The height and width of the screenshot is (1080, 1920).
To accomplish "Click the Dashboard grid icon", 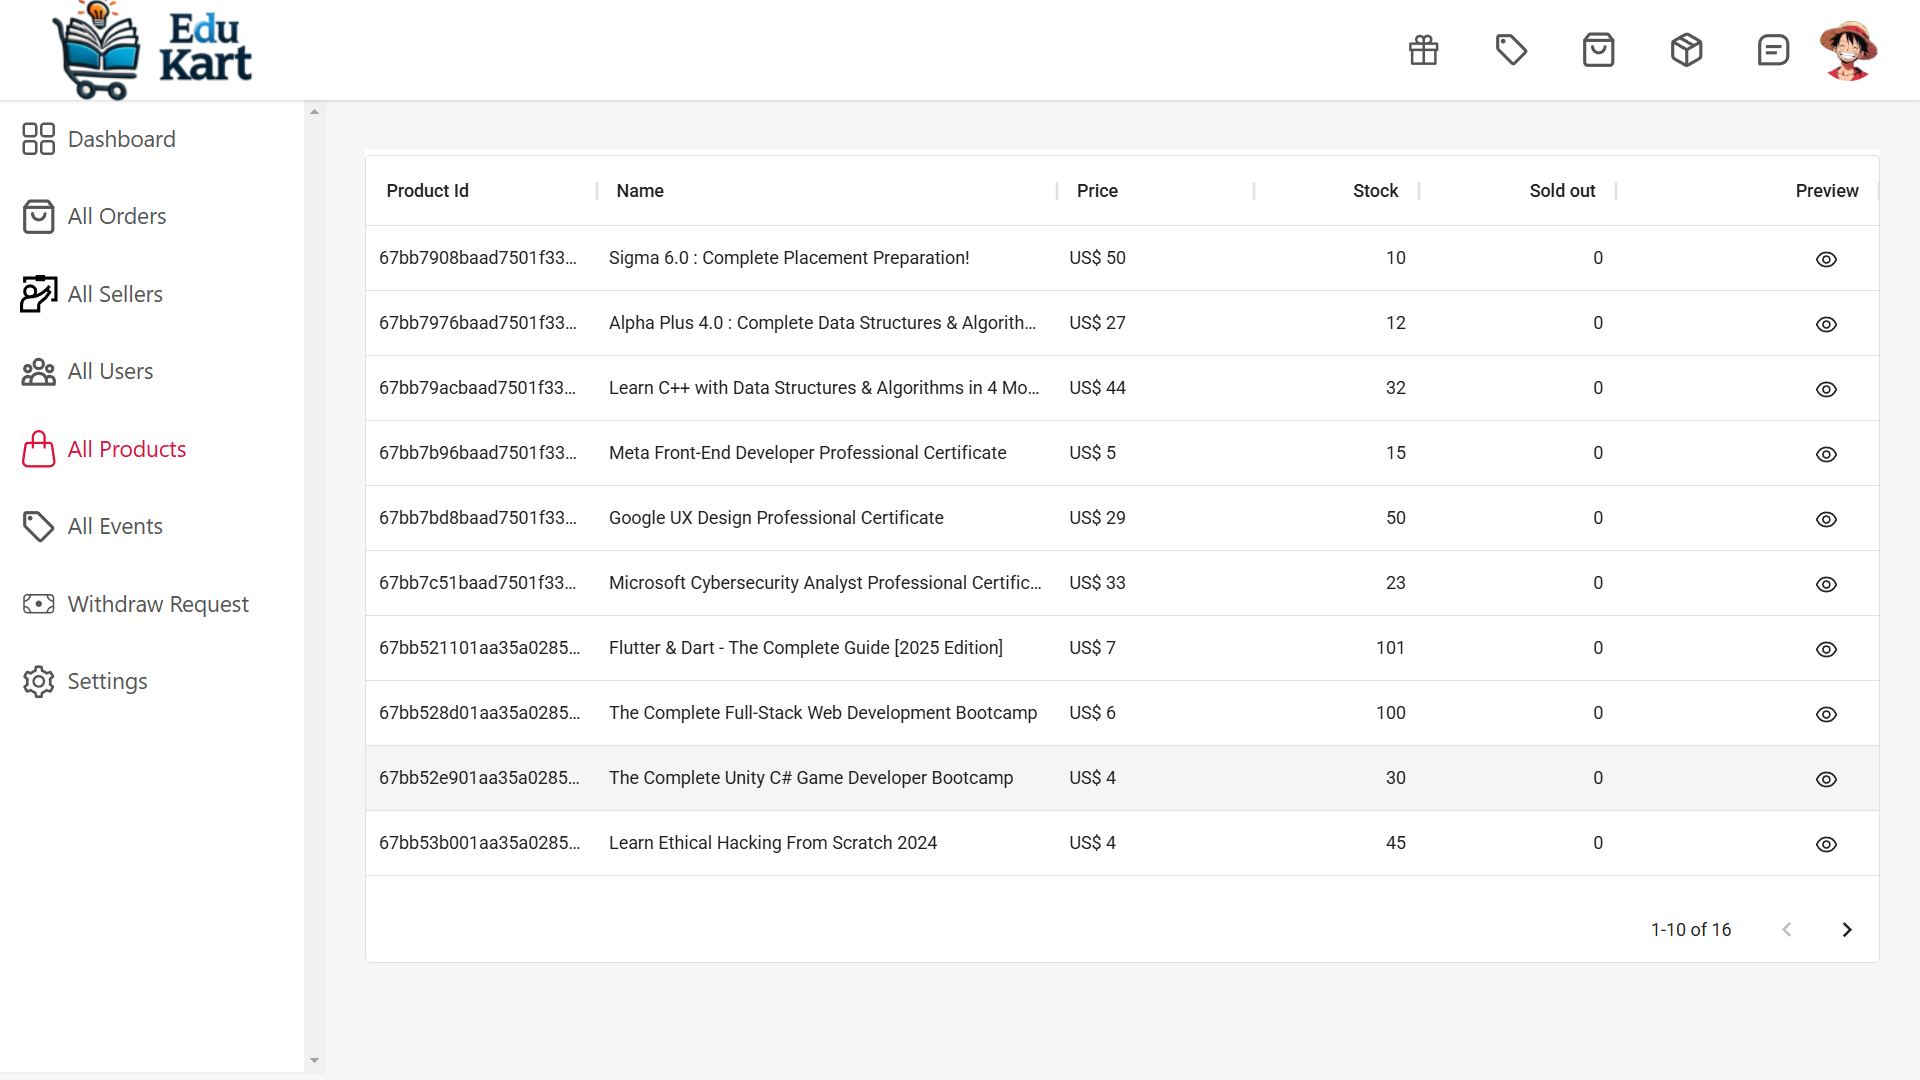I will pyautogui.click(x=38, y=139).
